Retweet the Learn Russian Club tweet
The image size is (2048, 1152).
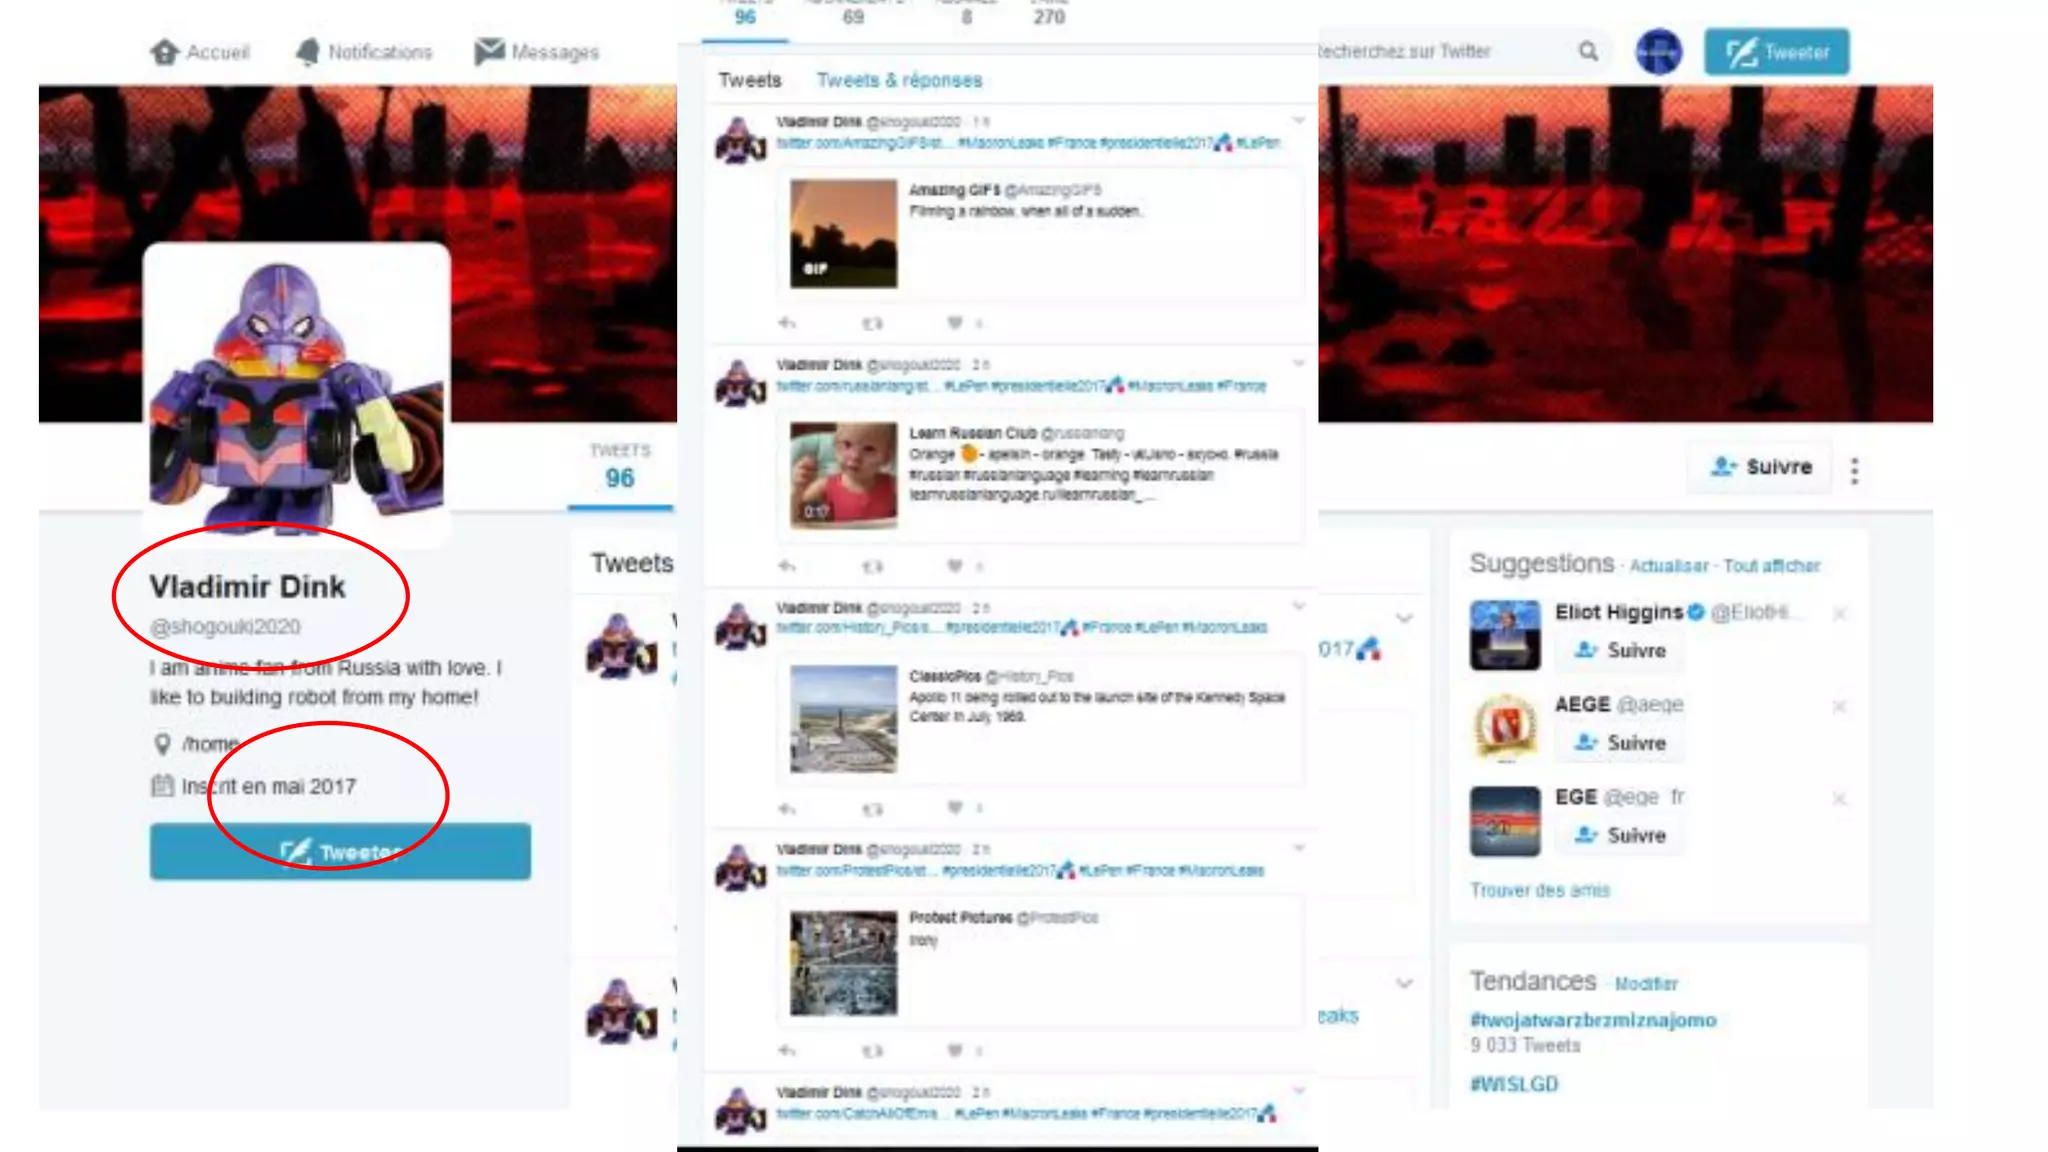tap(872, 566)
